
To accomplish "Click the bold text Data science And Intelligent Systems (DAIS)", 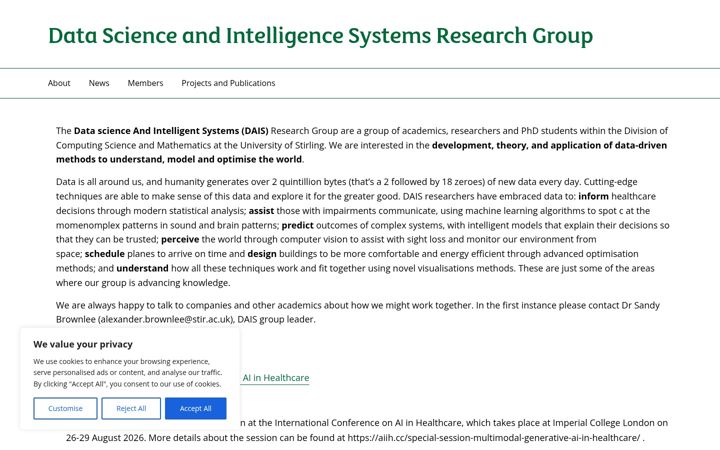I will coord(171,131).
